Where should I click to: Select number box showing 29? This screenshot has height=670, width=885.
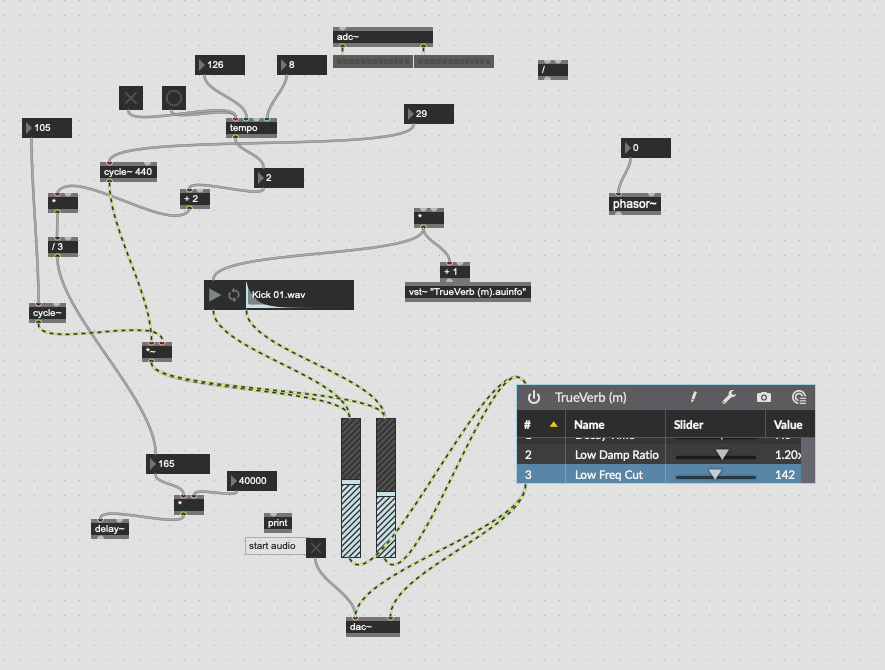pyautogui.click(x=429, y=114)
